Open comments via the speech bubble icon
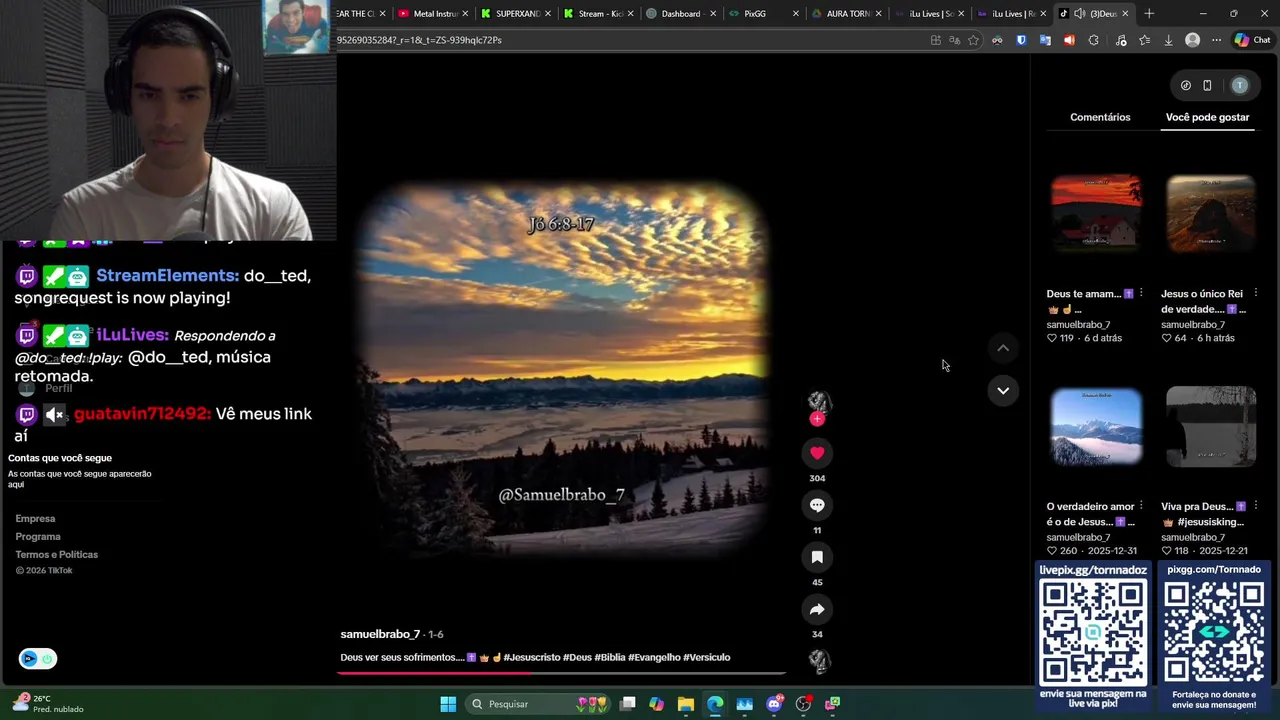 click(x=817, y=505)
